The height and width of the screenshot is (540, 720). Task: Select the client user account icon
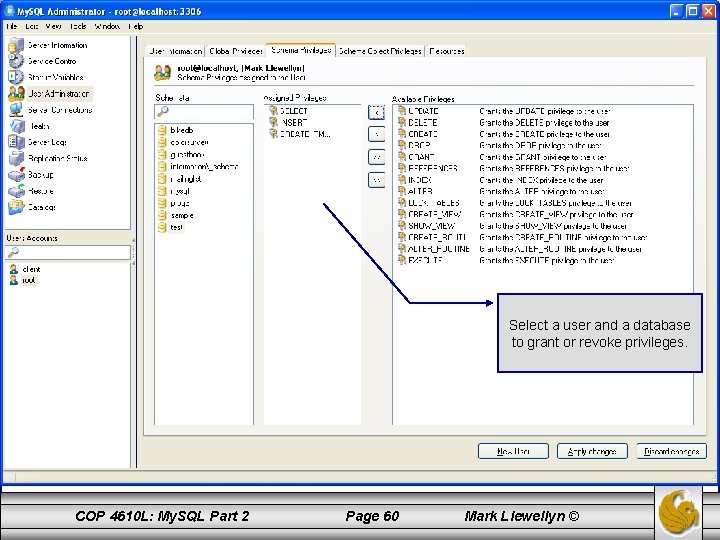click(14, 270)
